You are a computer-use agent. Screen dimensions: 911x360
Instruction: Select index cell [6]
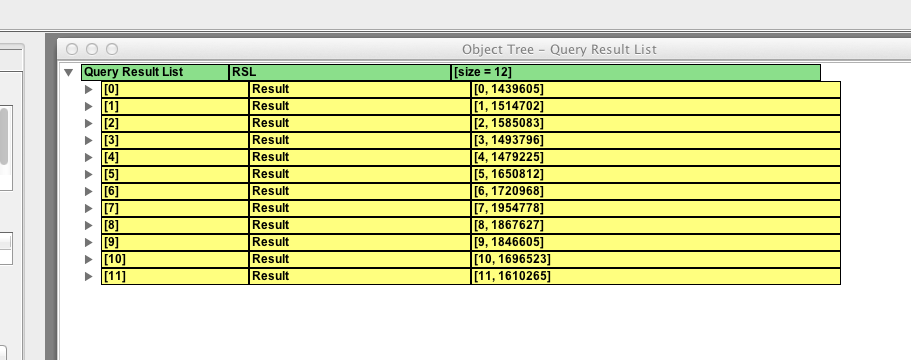pyautogui.click(x=175, y=191)
